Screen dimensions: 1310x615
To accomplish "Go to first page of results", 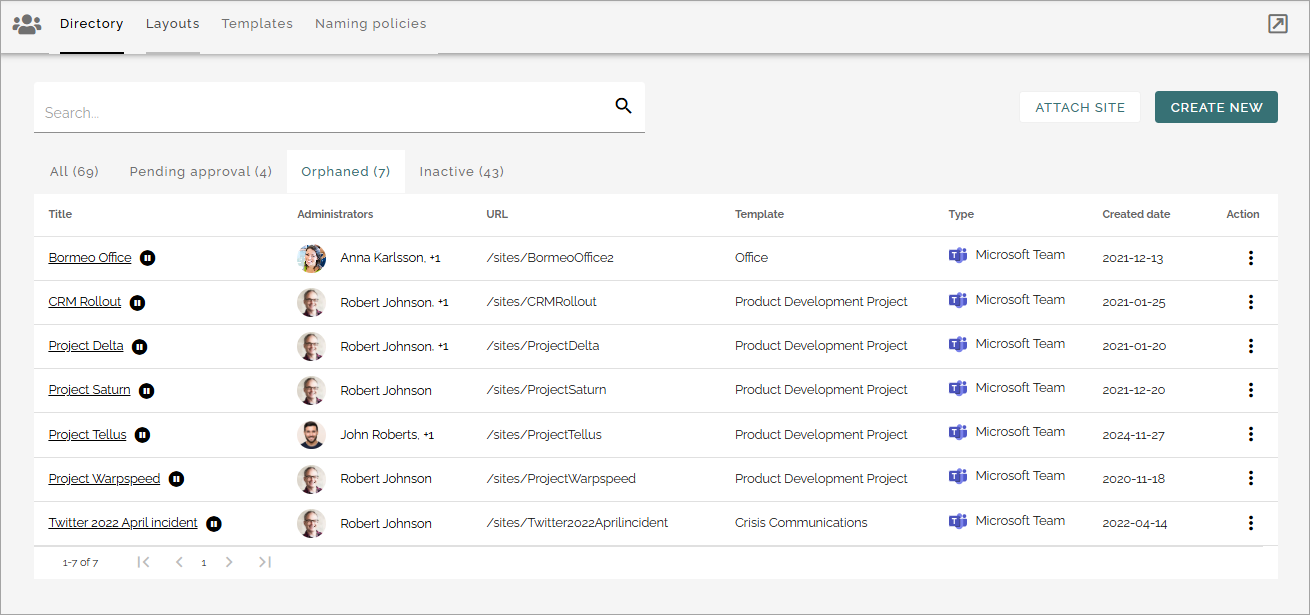I will (x=143, y=562).
